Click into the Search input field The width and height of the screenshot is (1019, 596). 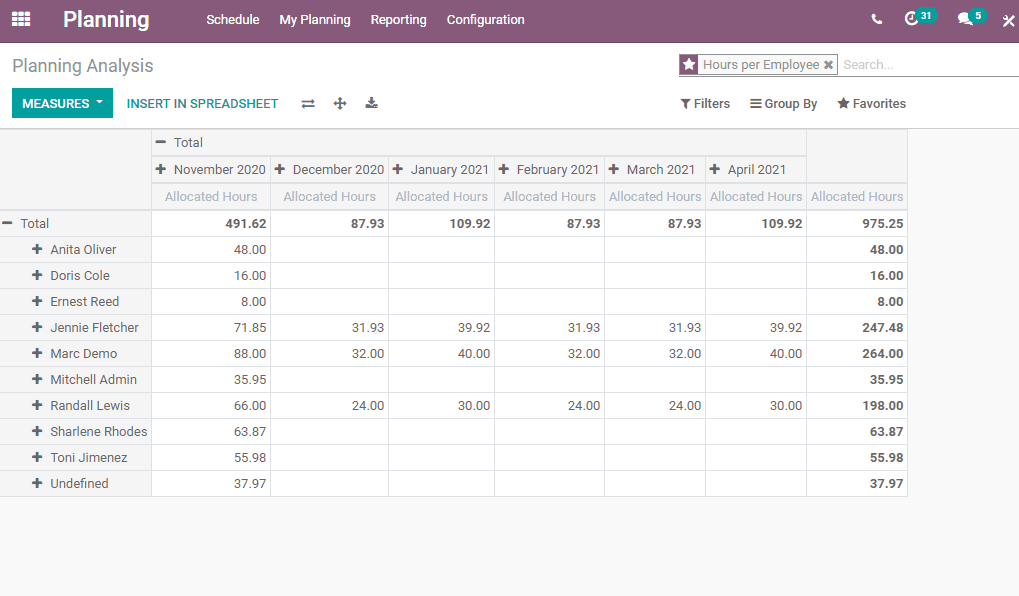click(x=929, y=64)
